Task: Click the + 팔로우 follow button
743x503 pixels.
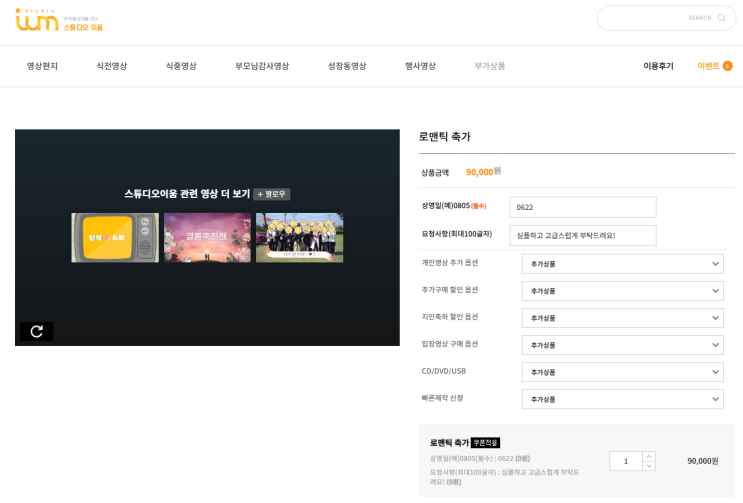Action: coord(272,194)
